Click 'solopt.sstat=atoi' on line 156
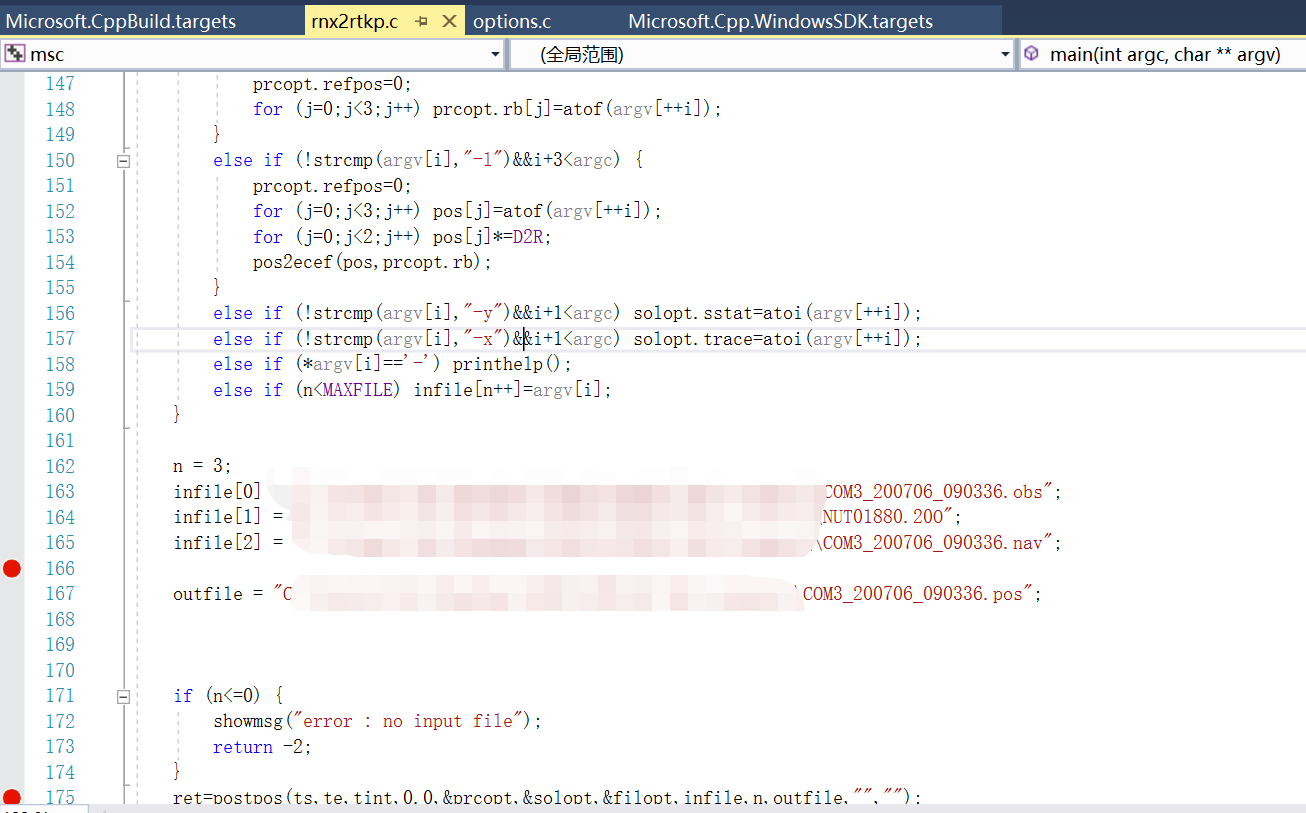The width and height of the screenshot is (1306, 813). click(718, 313)
